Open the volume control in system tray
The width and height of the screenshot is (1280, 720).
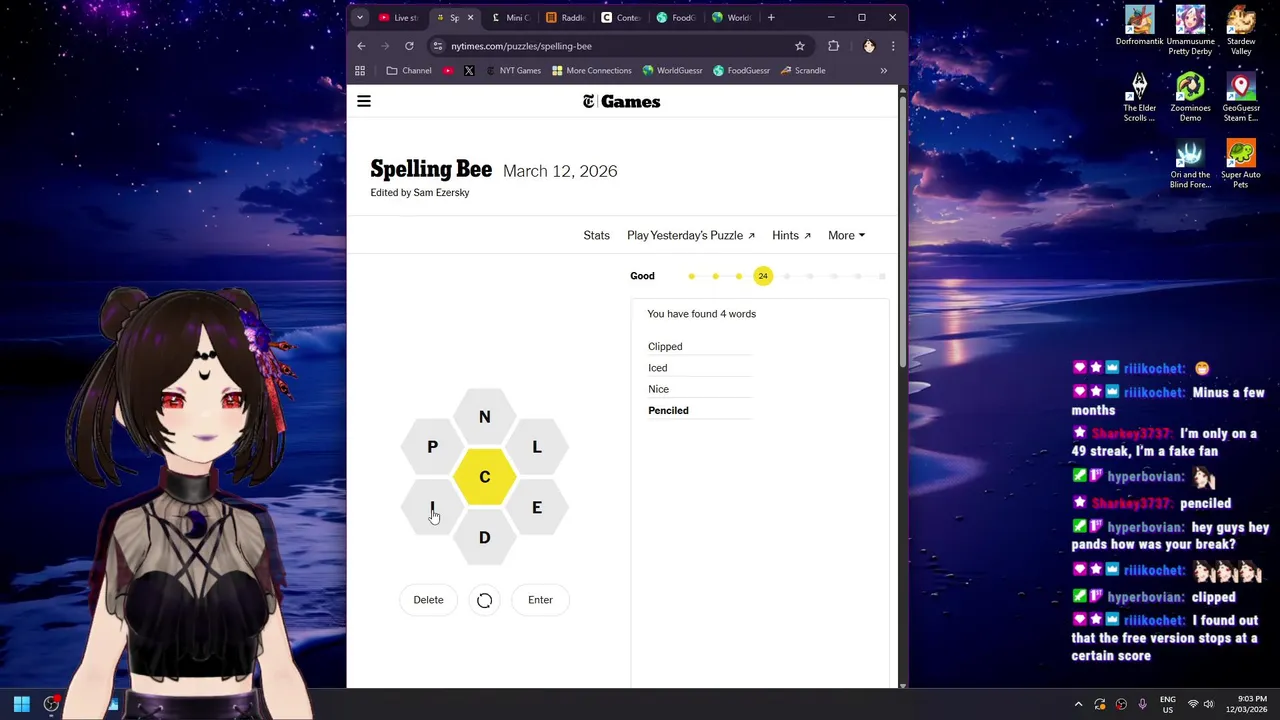[1208, 704]
